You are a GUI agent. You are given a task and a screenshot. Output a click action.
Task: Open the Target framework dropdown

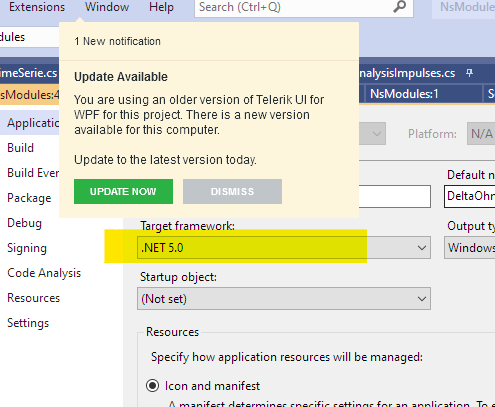[284, 248]
